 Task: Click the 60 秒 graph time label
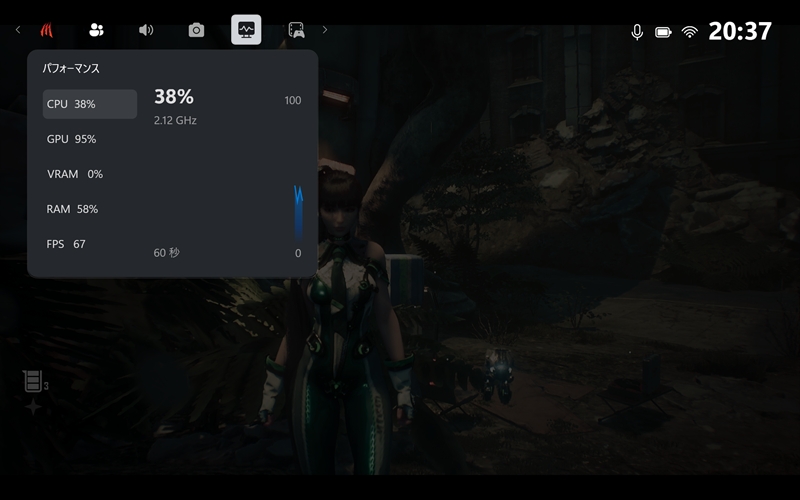click(166, 253)
